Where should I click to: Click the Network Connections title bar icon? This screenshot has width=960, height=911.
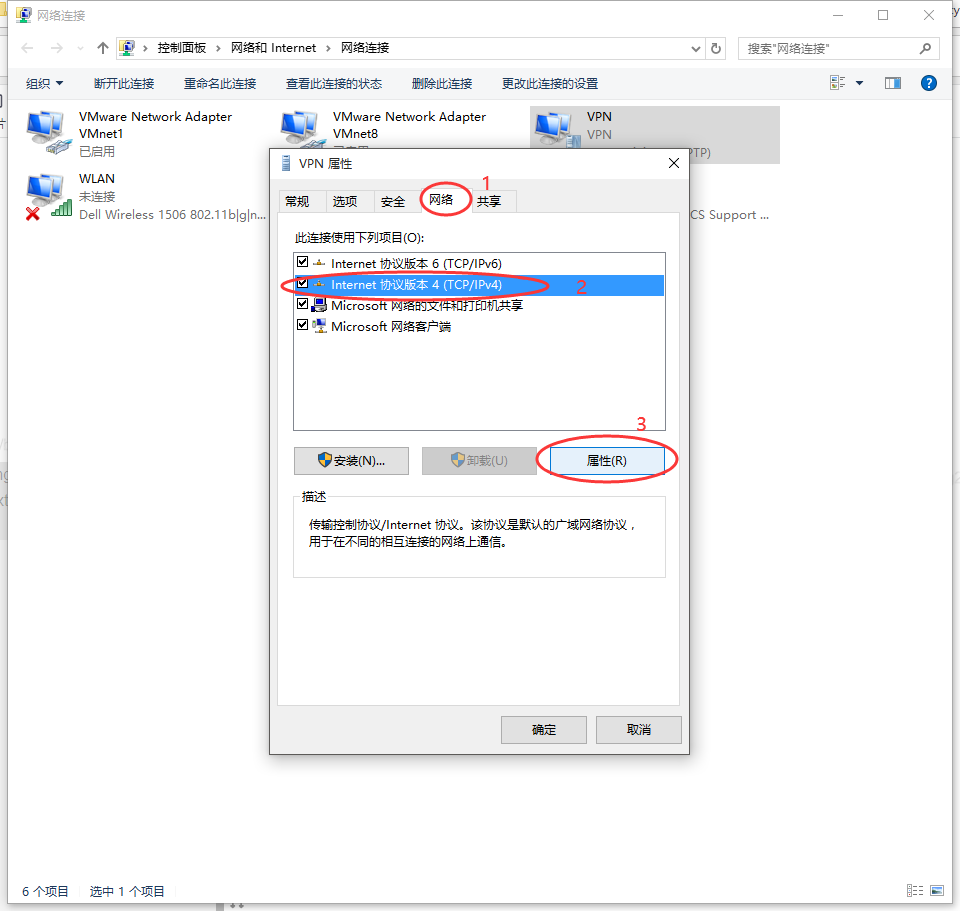click(x=23, y=15)
